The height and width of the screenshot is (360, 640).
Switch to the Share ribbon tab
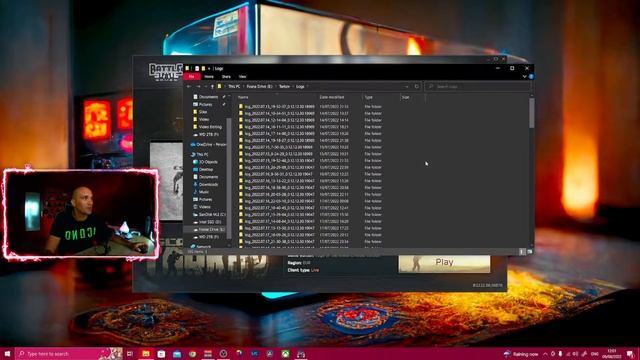pos(226,77)
